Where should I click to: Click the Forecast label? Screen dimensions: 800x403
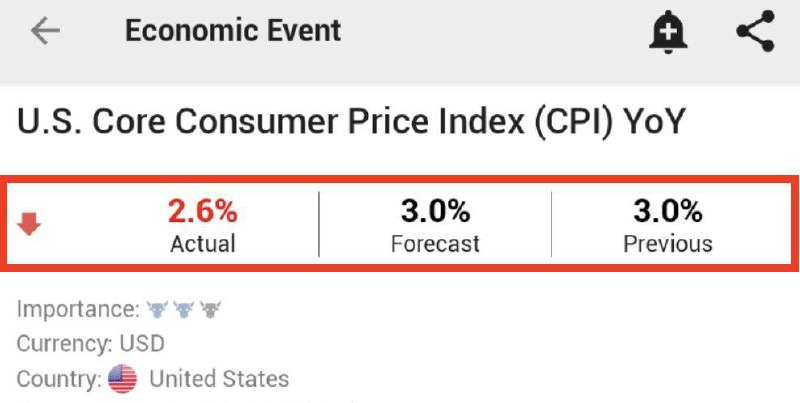(x=435, y=243)
